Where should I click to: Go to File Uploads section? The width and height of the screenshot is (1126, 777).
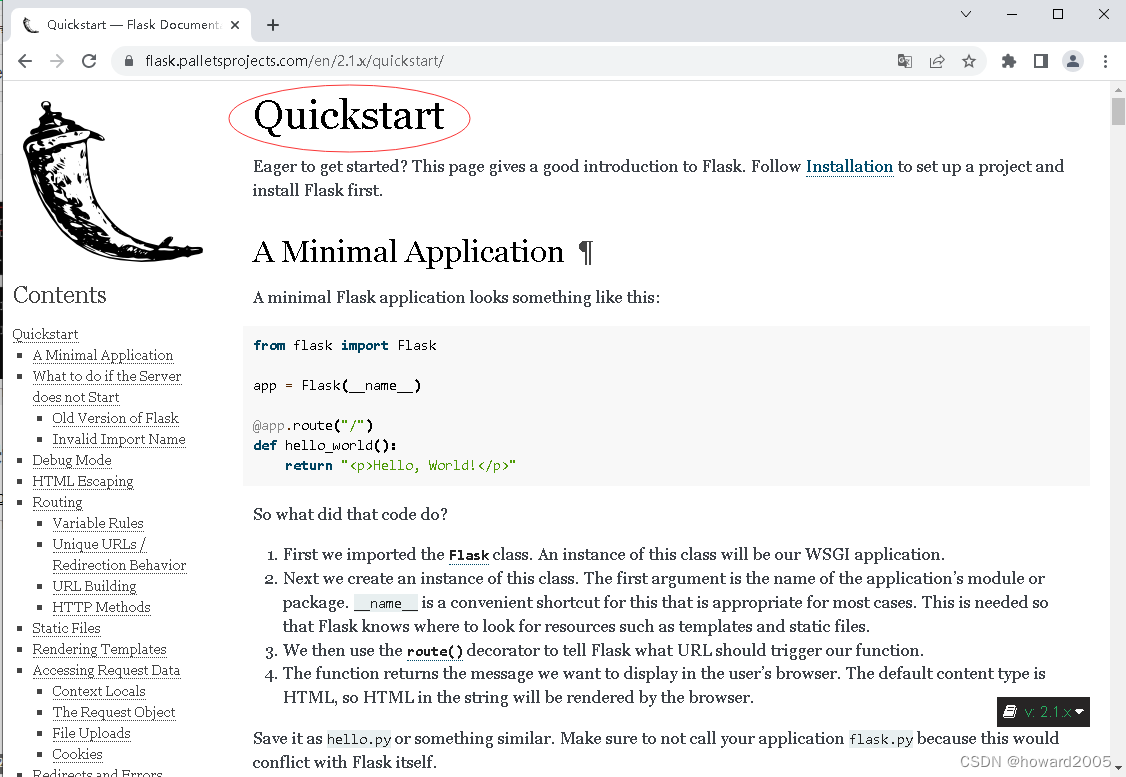pos(91,733)
